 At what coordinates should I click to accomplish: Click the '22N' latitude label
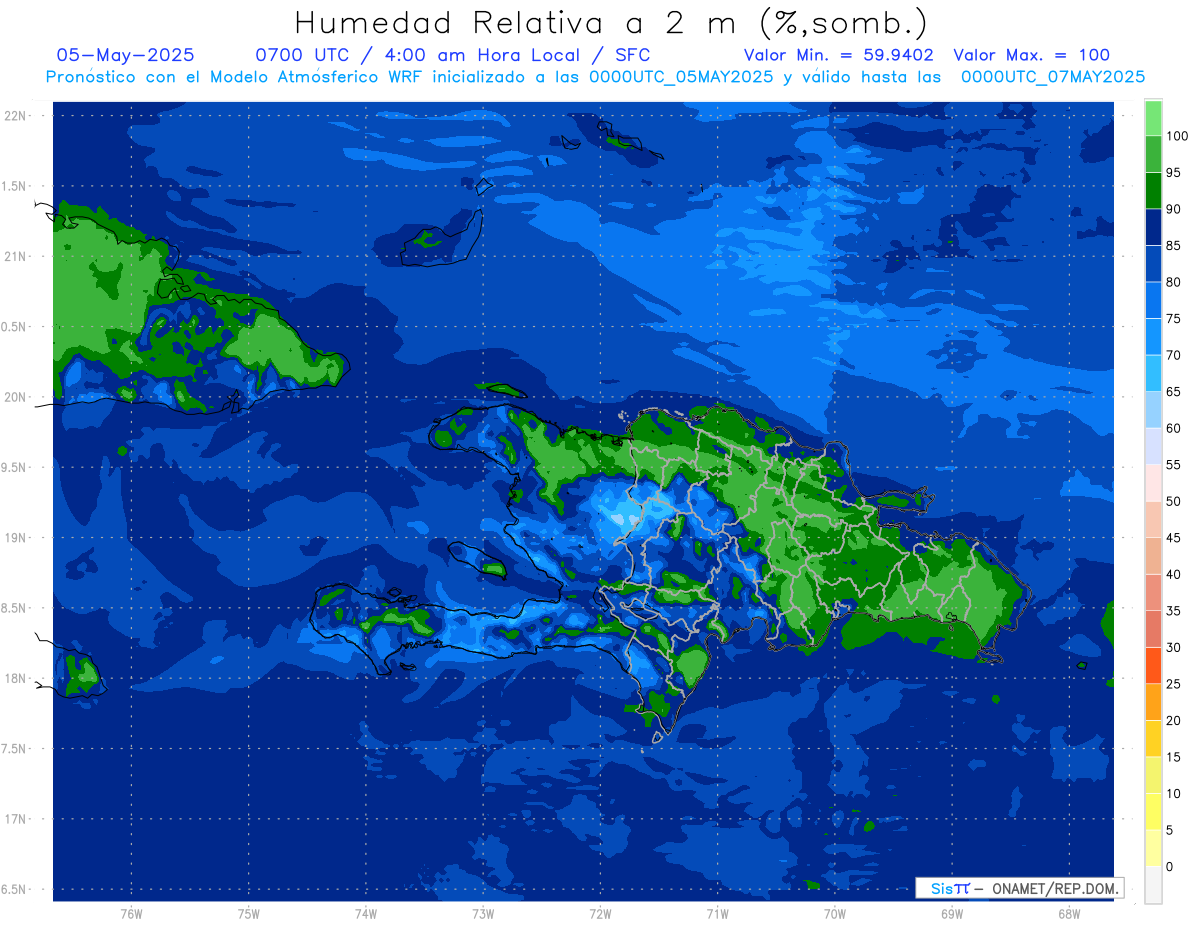coord(17,115)
